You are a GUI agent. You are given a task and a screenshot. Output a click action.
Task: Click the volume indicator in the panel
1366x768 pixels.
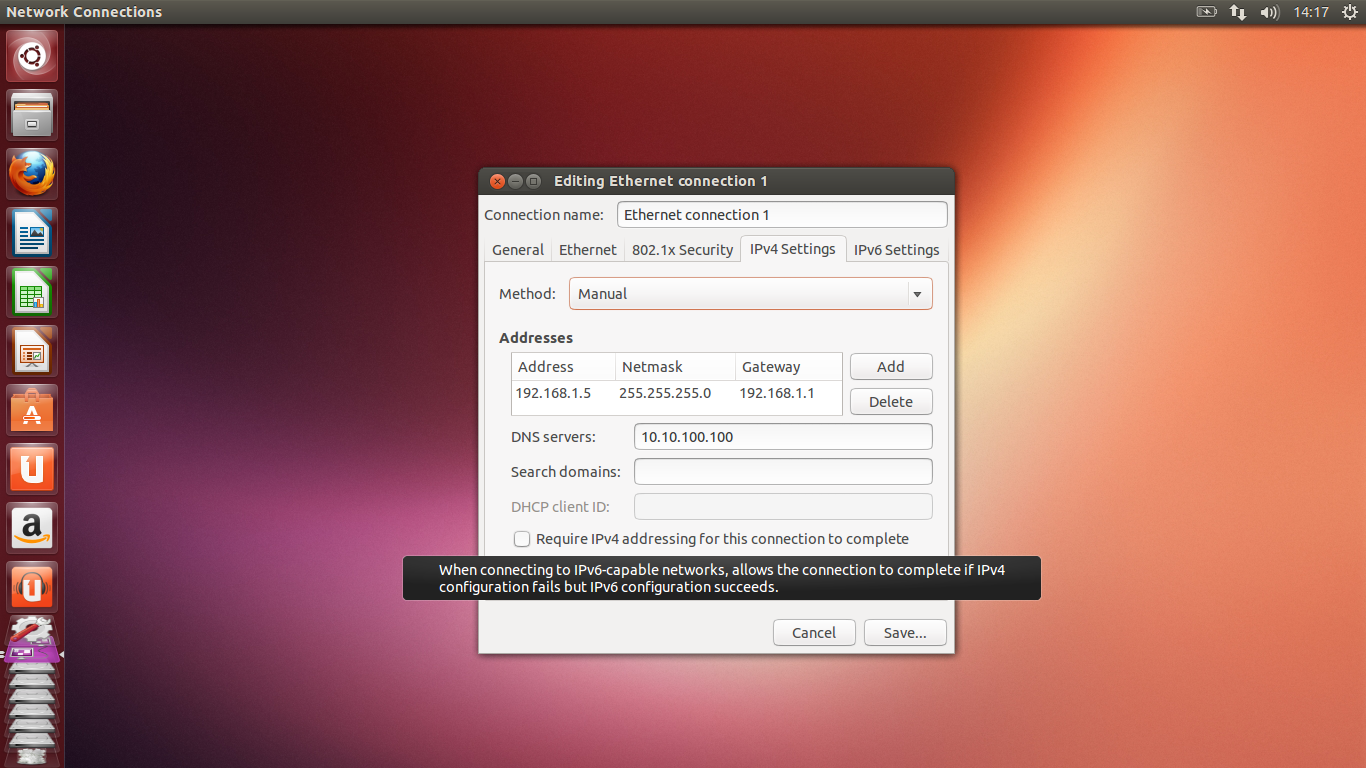1270,12
